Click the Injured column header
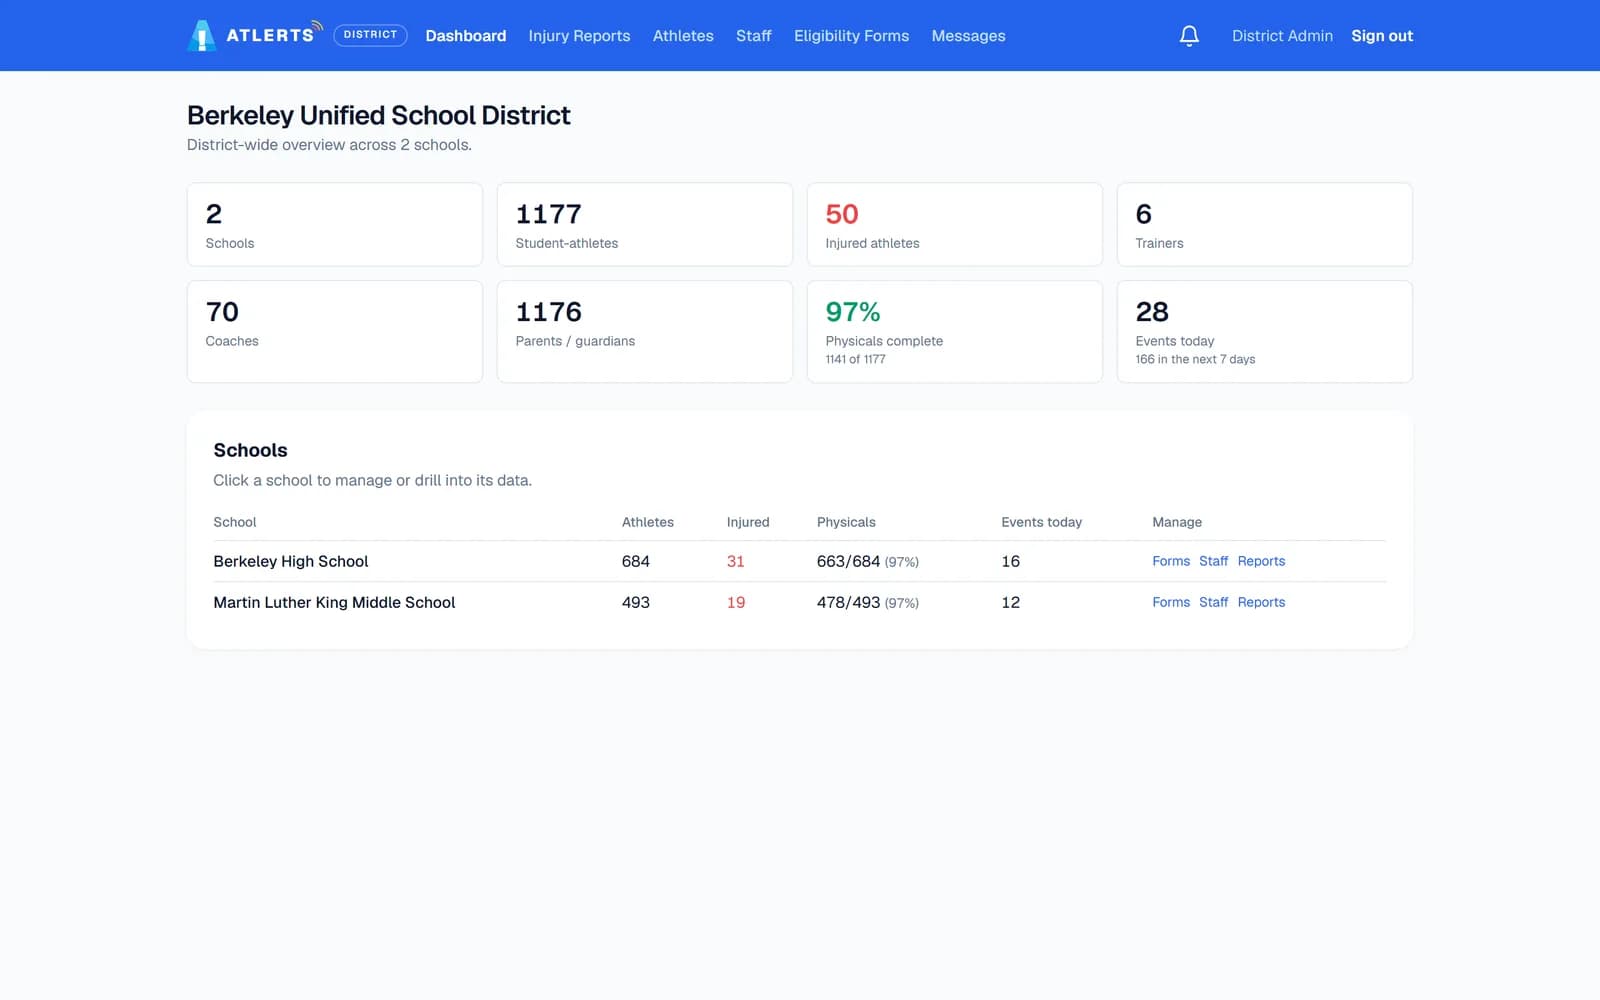The image size is (1600, 1000). 748,522
